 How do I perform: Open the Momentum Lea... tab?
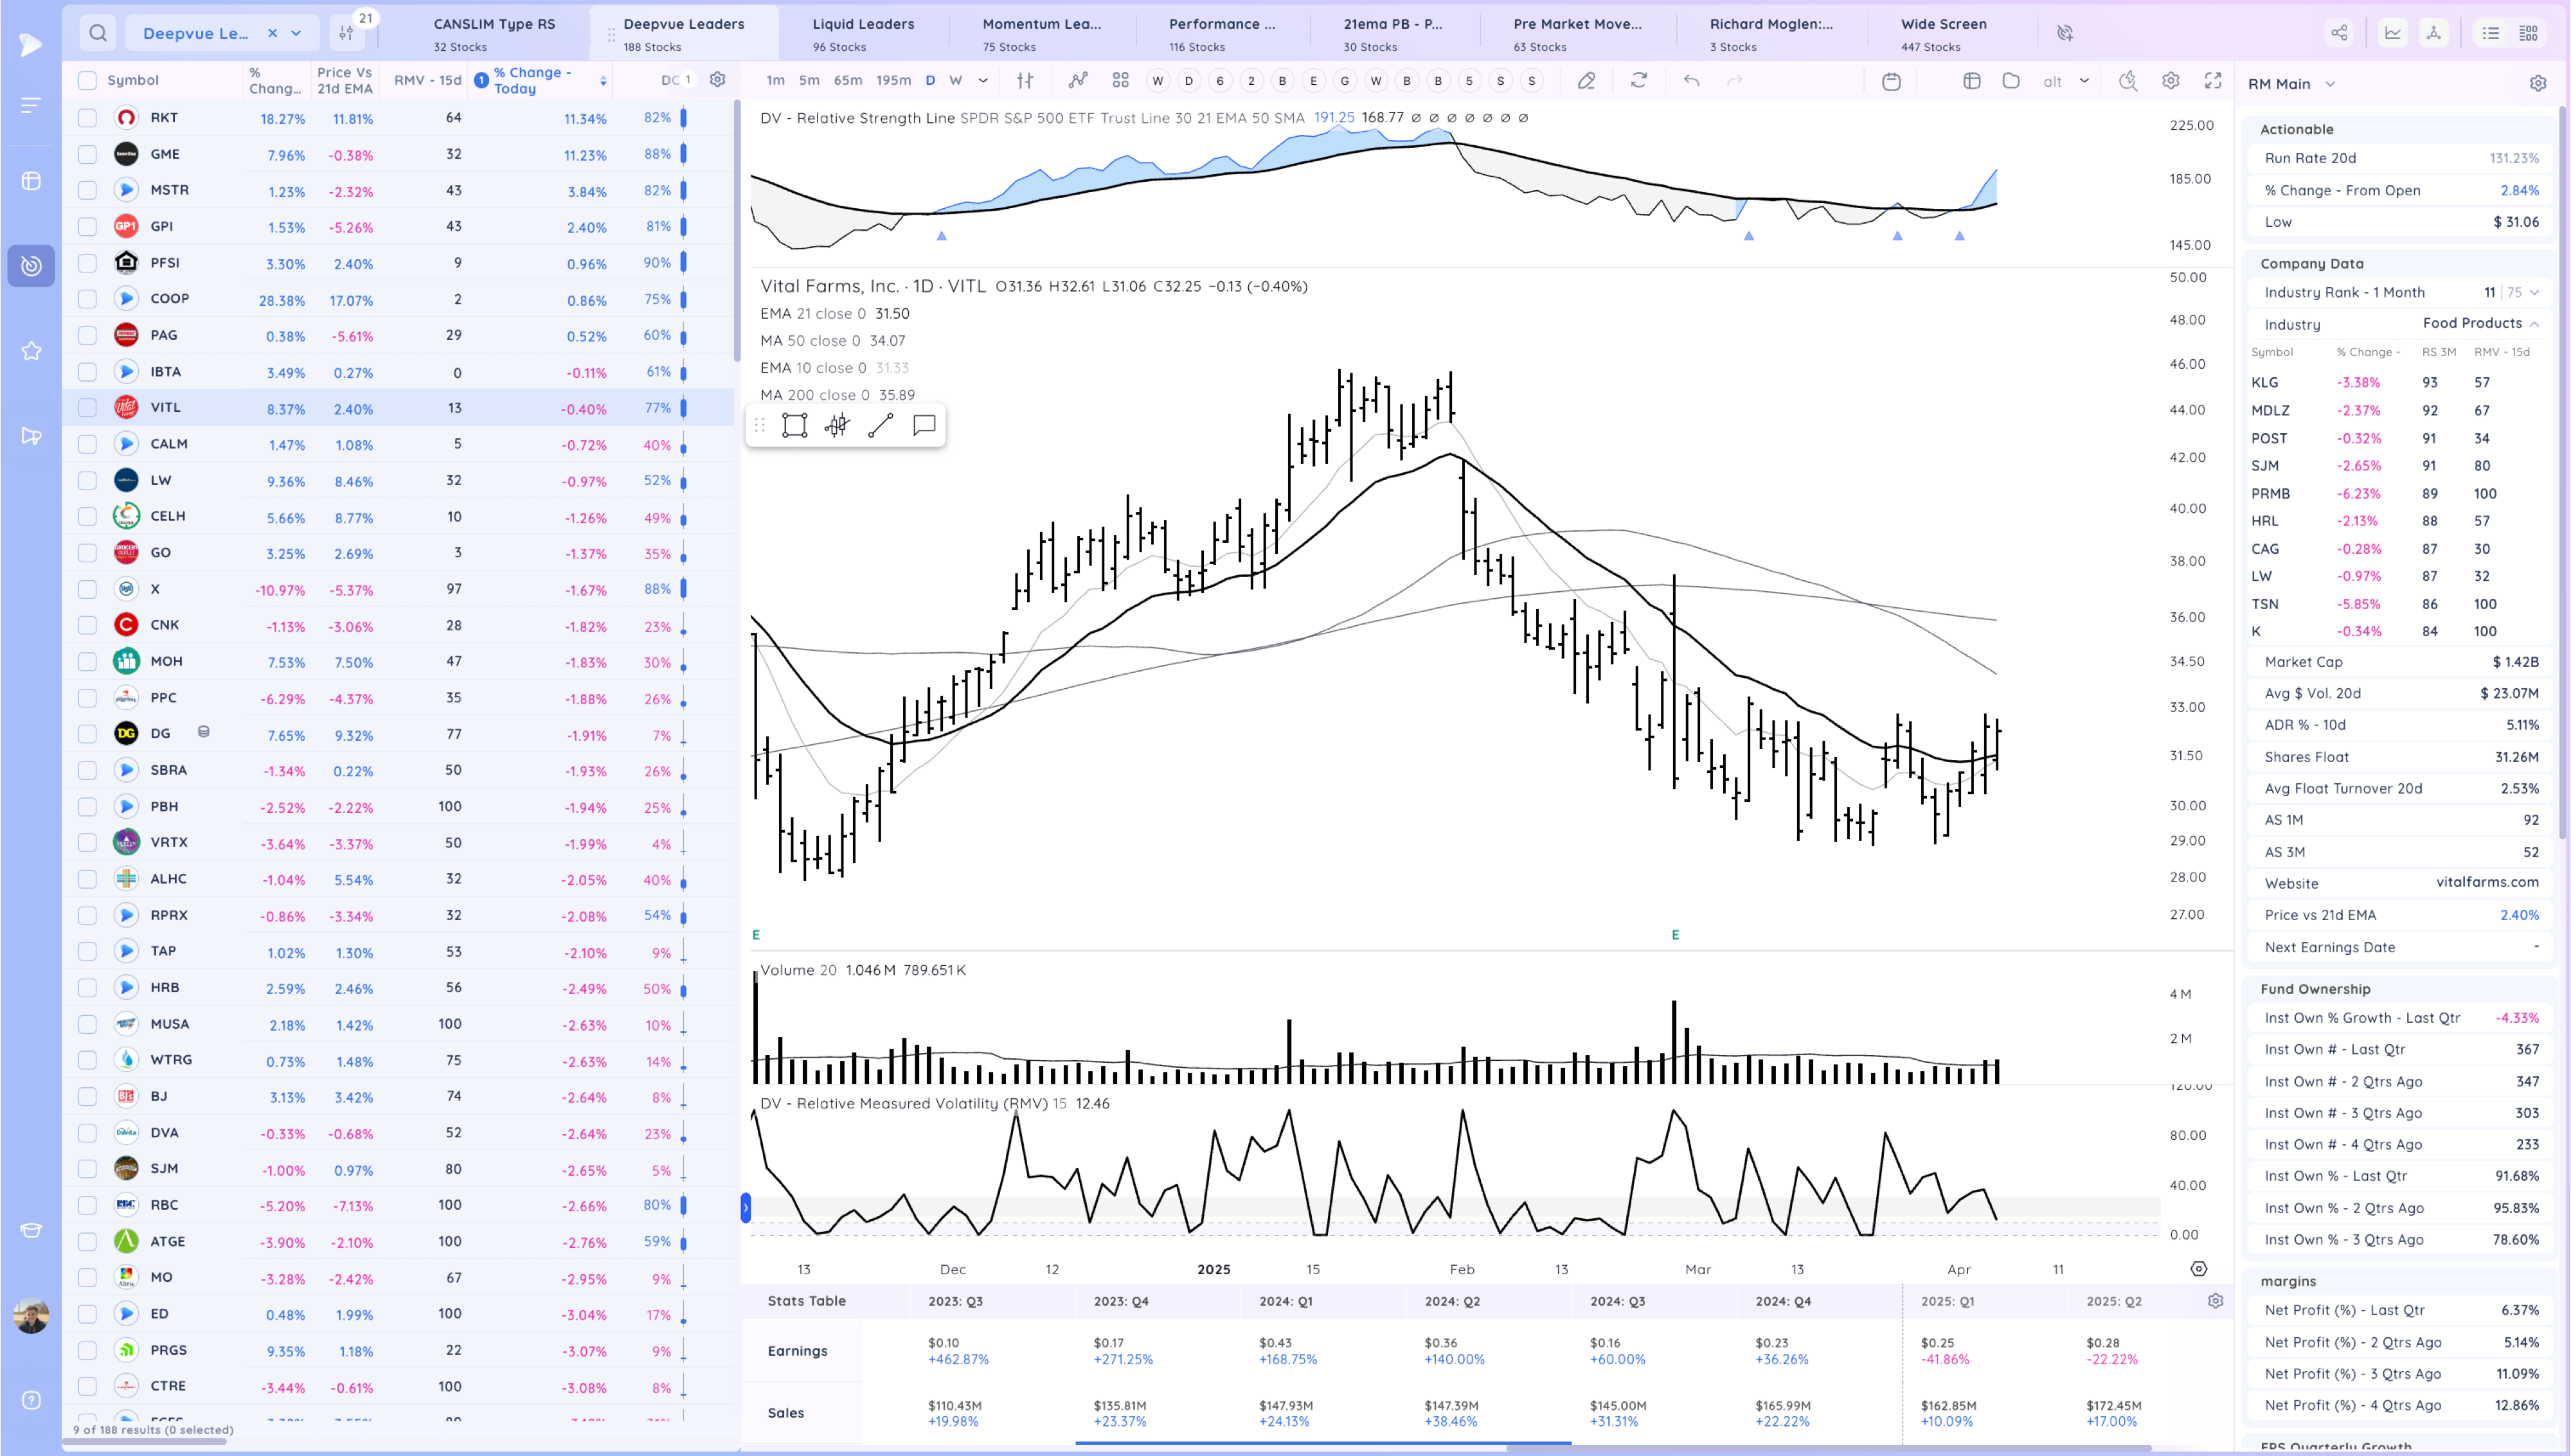point(1041,34)
